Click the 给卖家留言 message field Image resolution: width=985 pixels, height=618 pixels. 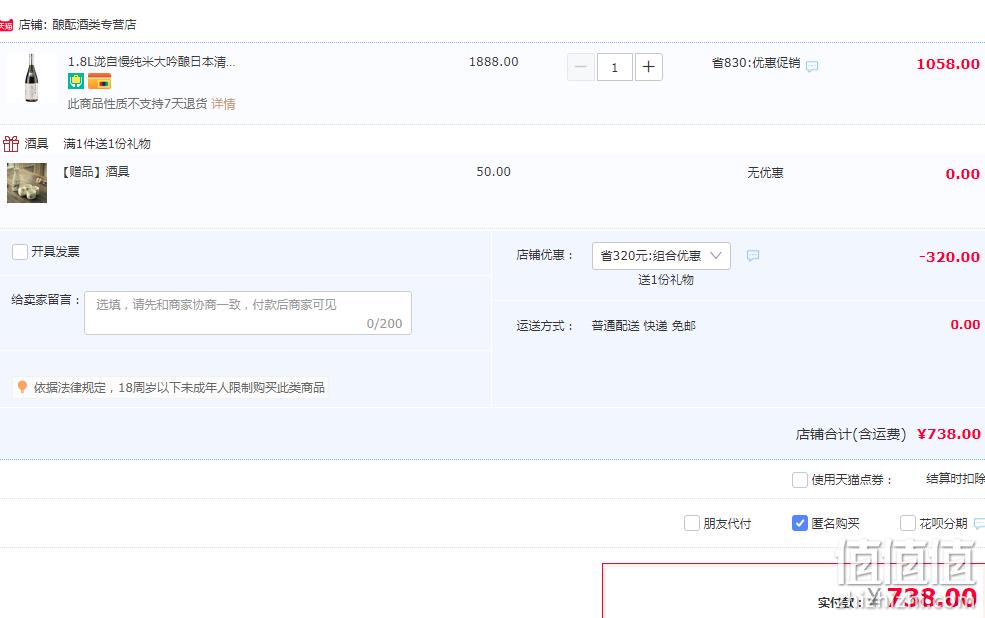(x=248, y=313)
